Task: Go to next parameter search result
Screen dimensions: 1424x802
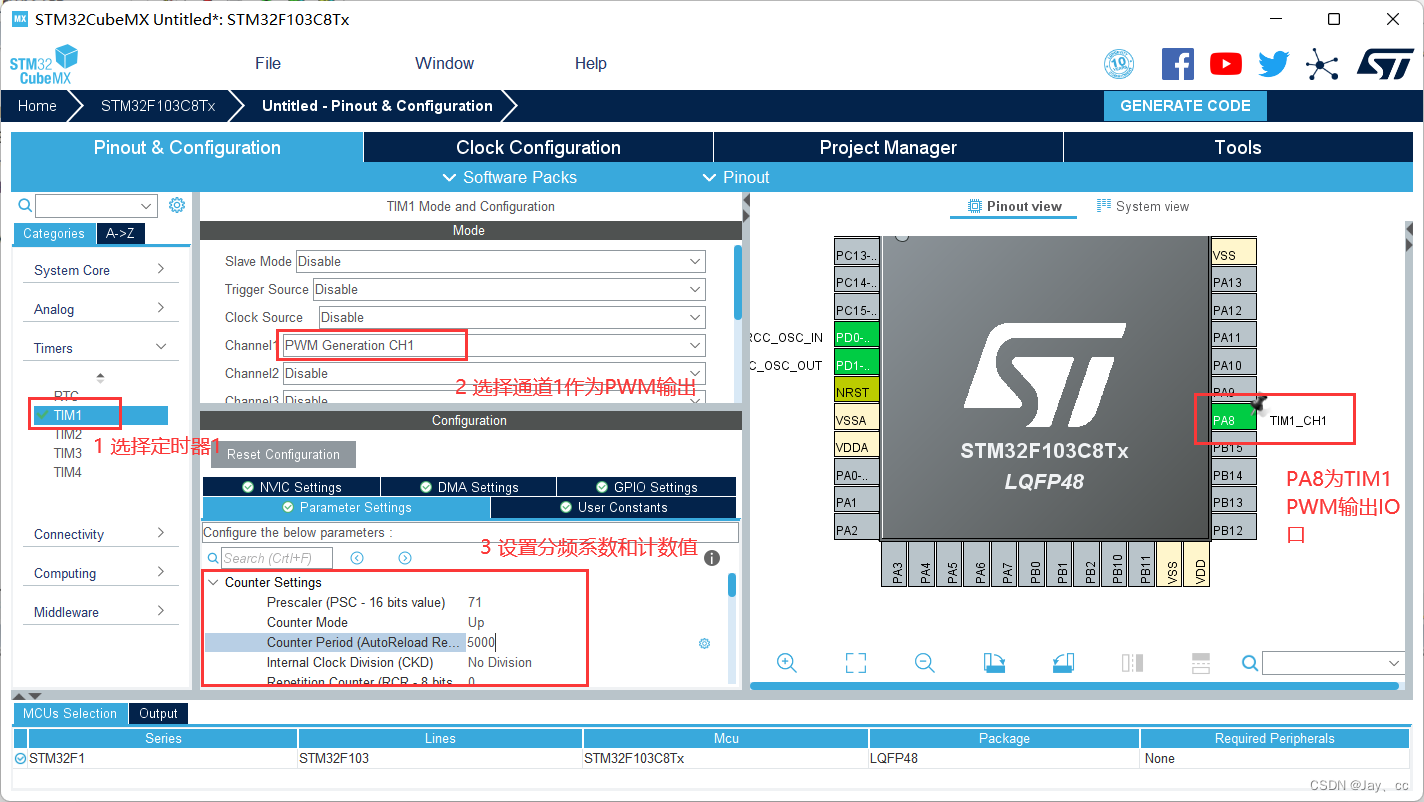Action: tap(405, 558)
